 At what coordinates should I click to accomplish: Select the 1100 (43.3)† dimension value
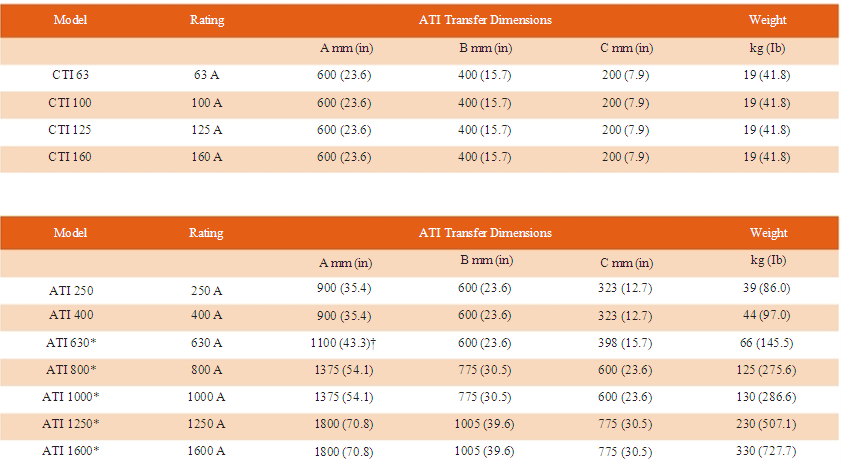click(343, 342)
